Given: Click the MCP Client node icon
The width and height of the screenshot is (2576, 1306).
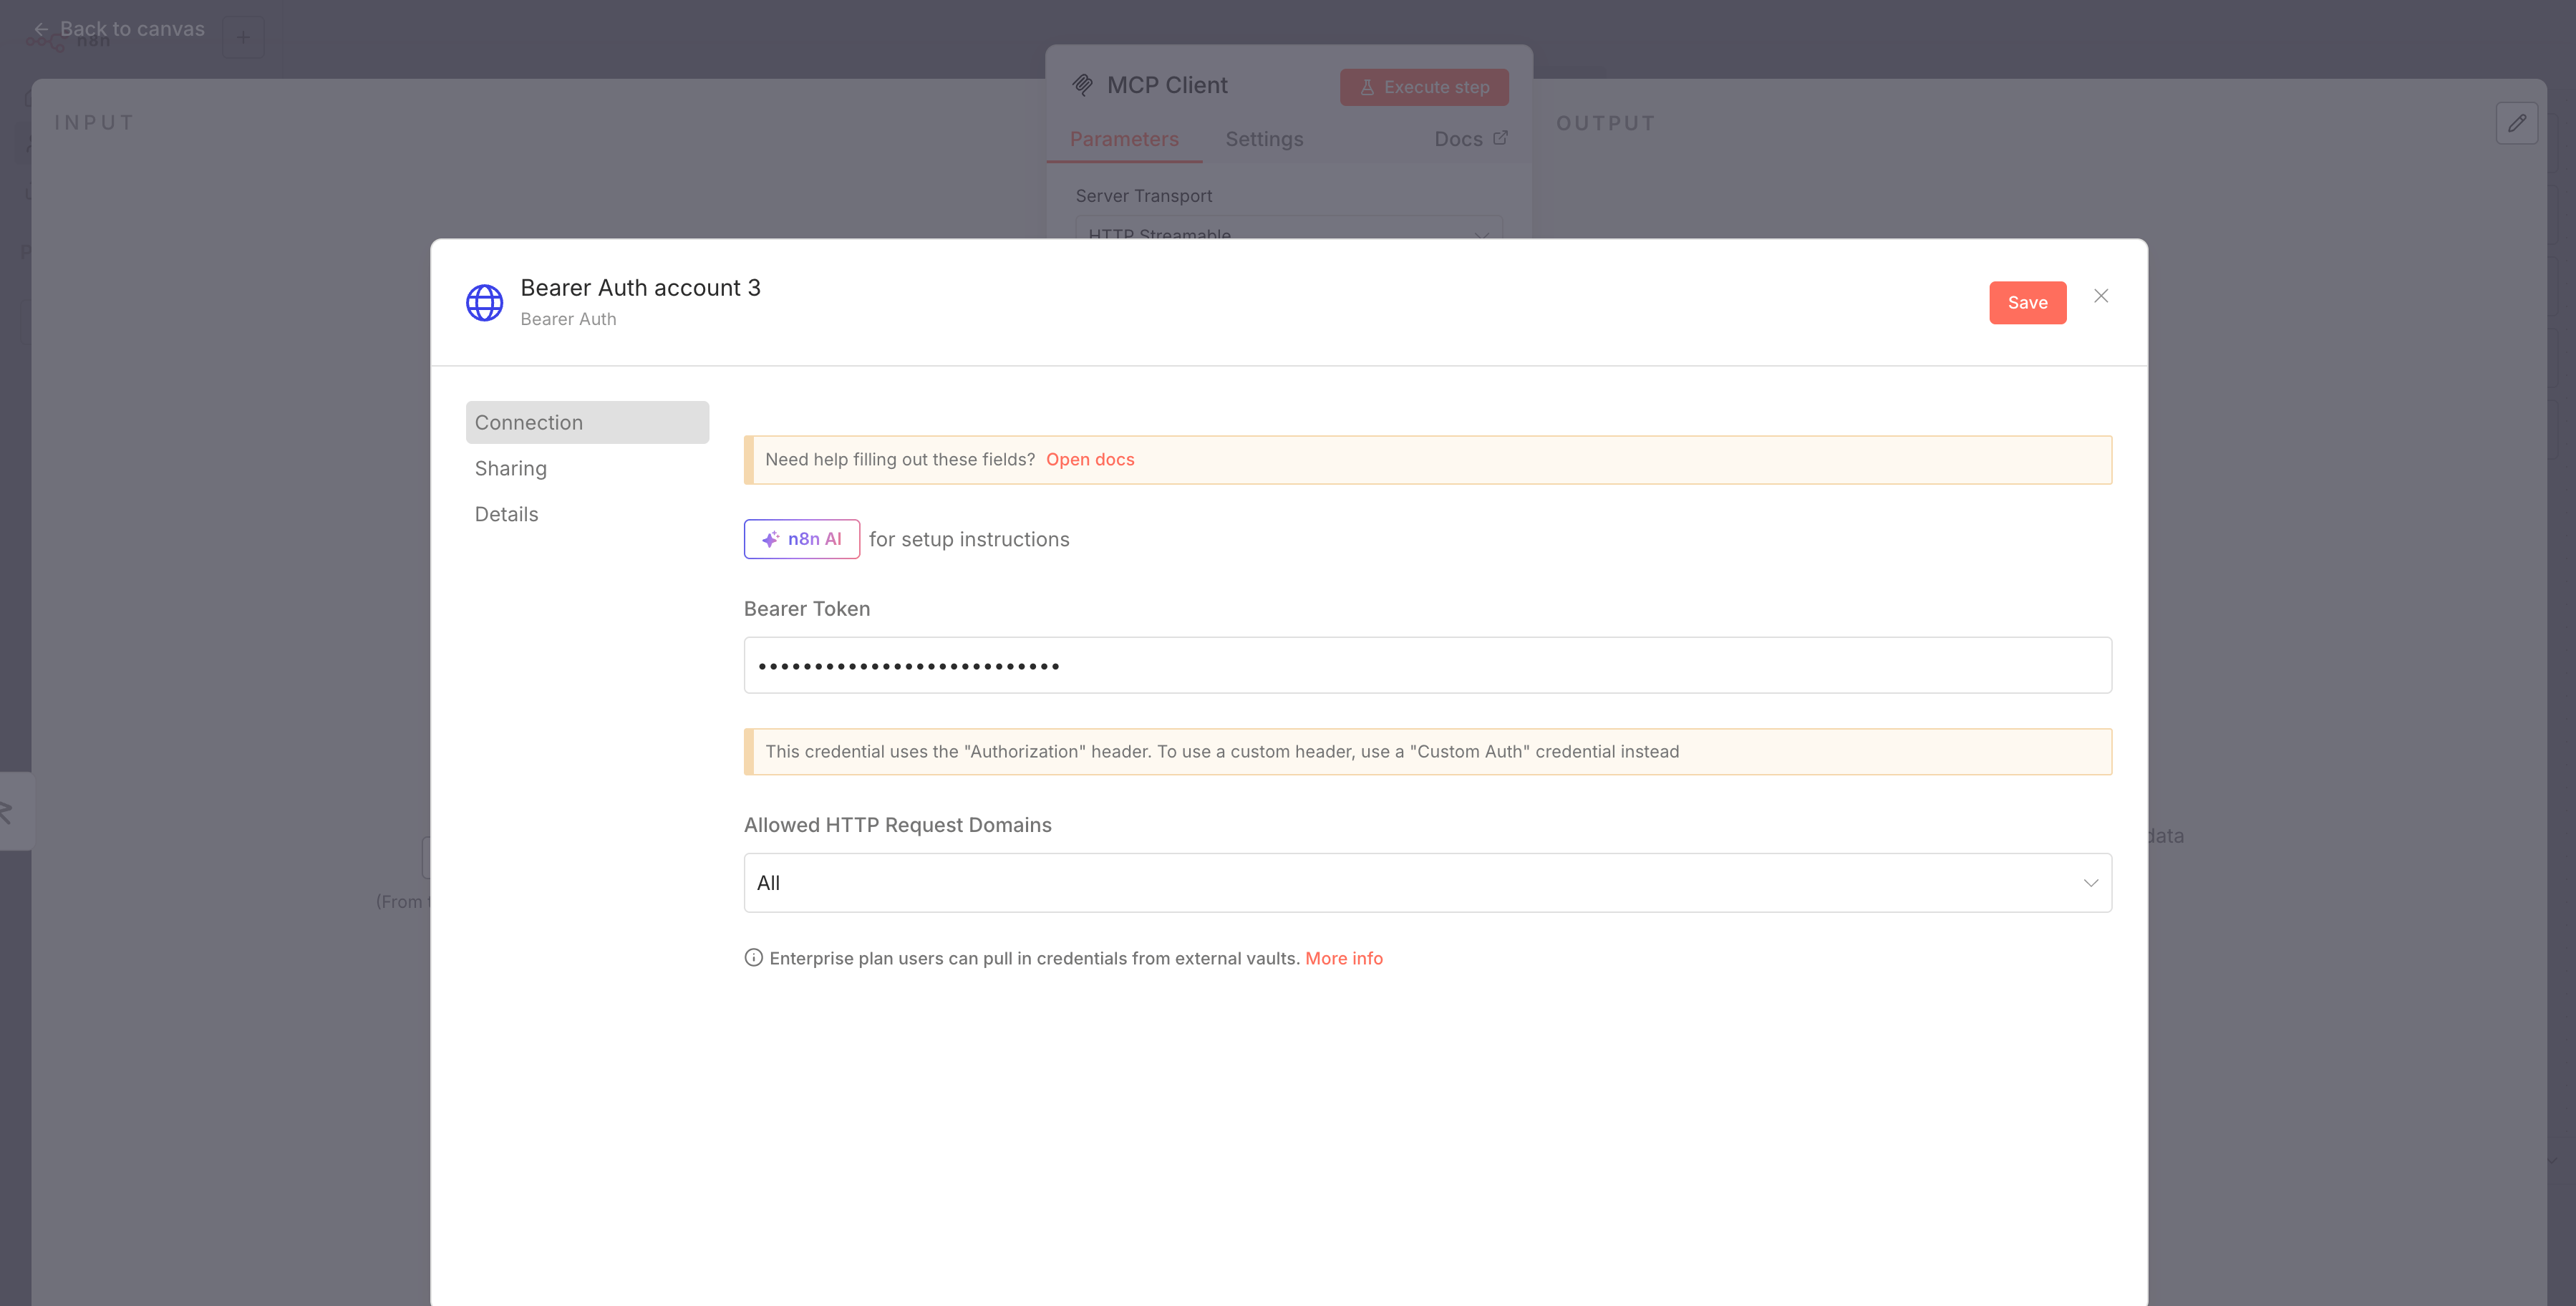Looking at the screenshot, I should coord(1082,86).
